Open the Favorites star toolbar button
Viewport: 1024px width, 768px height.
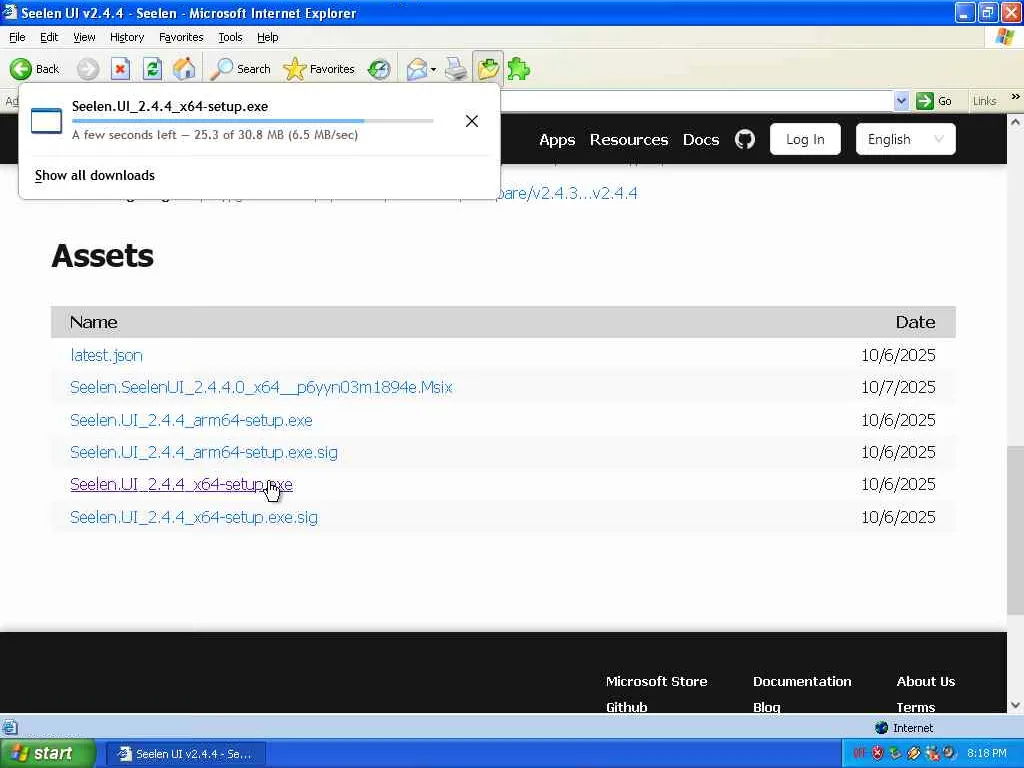[x=319, y=69]
